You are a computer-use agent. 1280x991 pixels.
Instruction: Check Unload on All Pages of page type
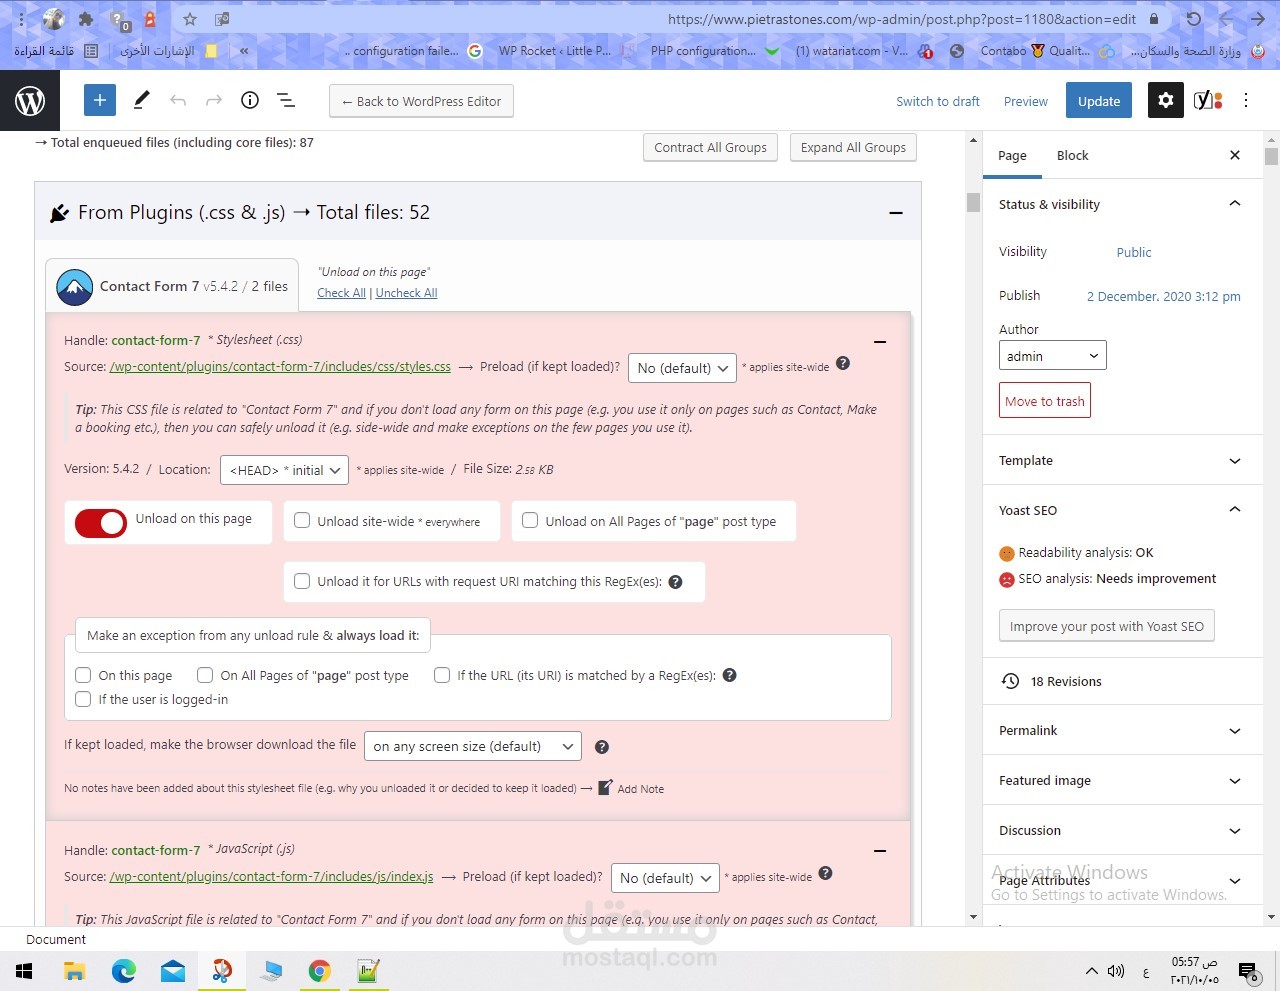(530, 520)
